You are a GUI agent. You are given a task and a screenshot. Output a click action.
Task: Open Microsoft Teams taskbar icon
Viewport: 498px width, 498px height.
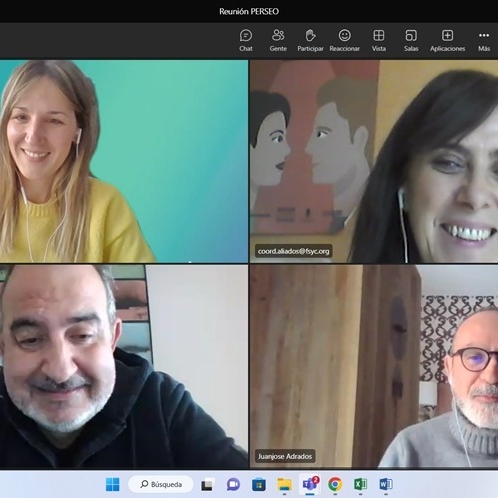pyautogui.click(x=310, y=484)
